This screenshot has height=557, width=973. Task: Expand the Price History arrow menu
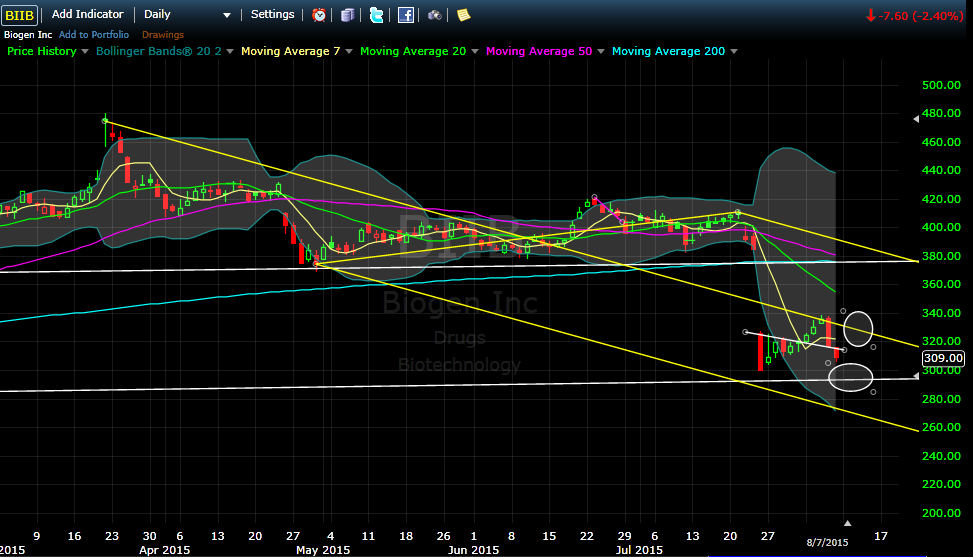tap(85, 51)
